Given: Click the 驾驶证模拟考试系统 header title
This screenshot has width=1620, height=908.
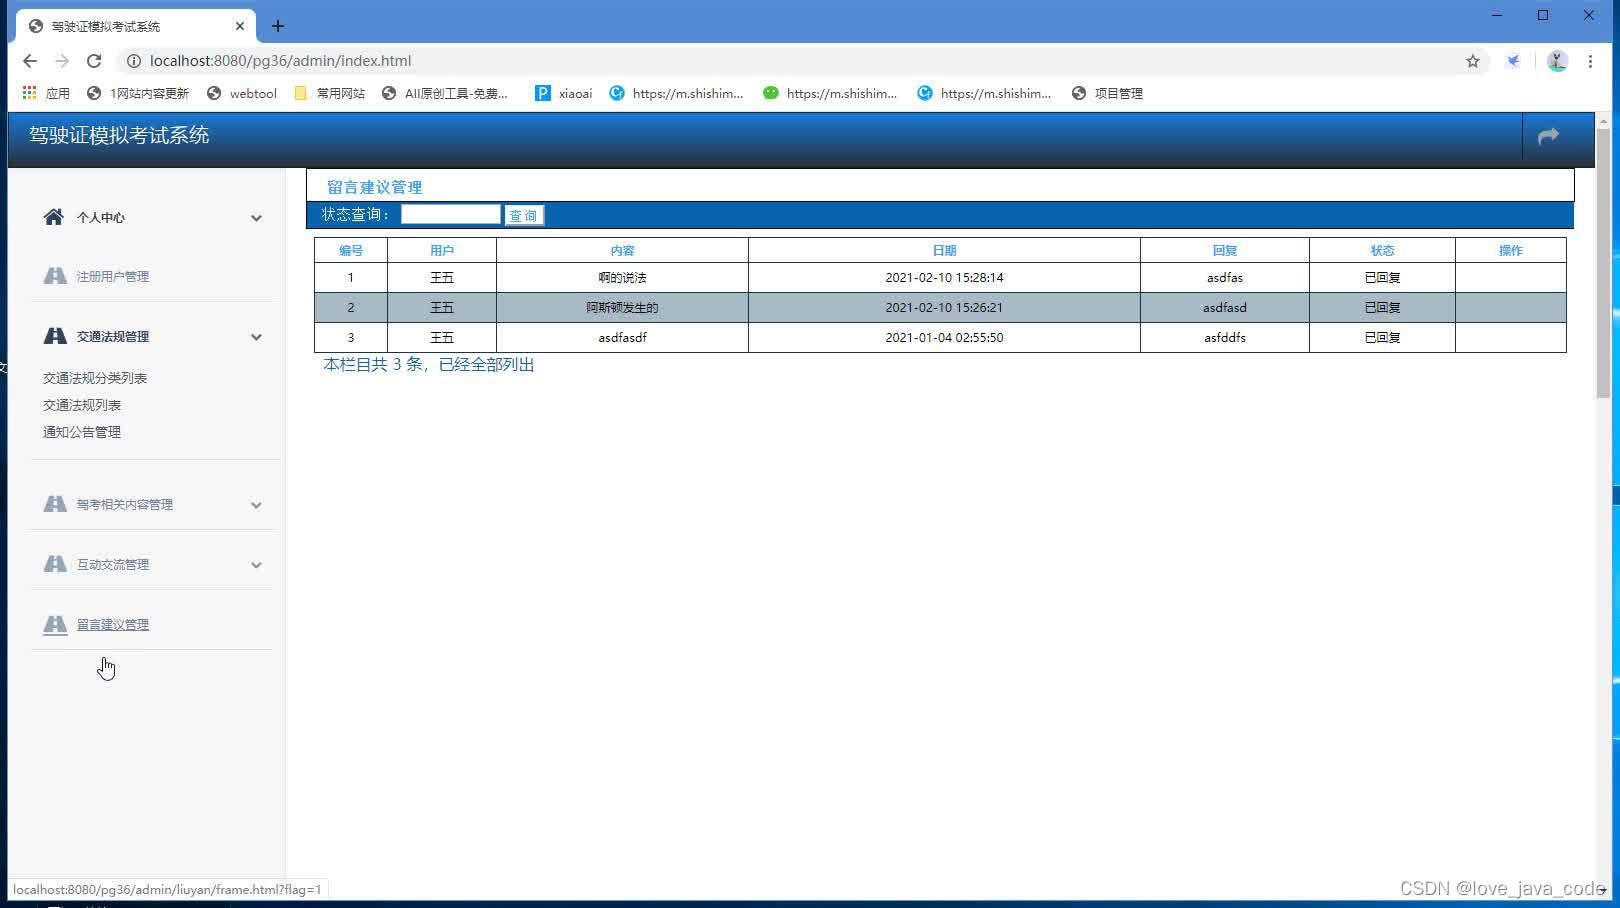Looking at the screenshot, I should [x=119, y=135].
